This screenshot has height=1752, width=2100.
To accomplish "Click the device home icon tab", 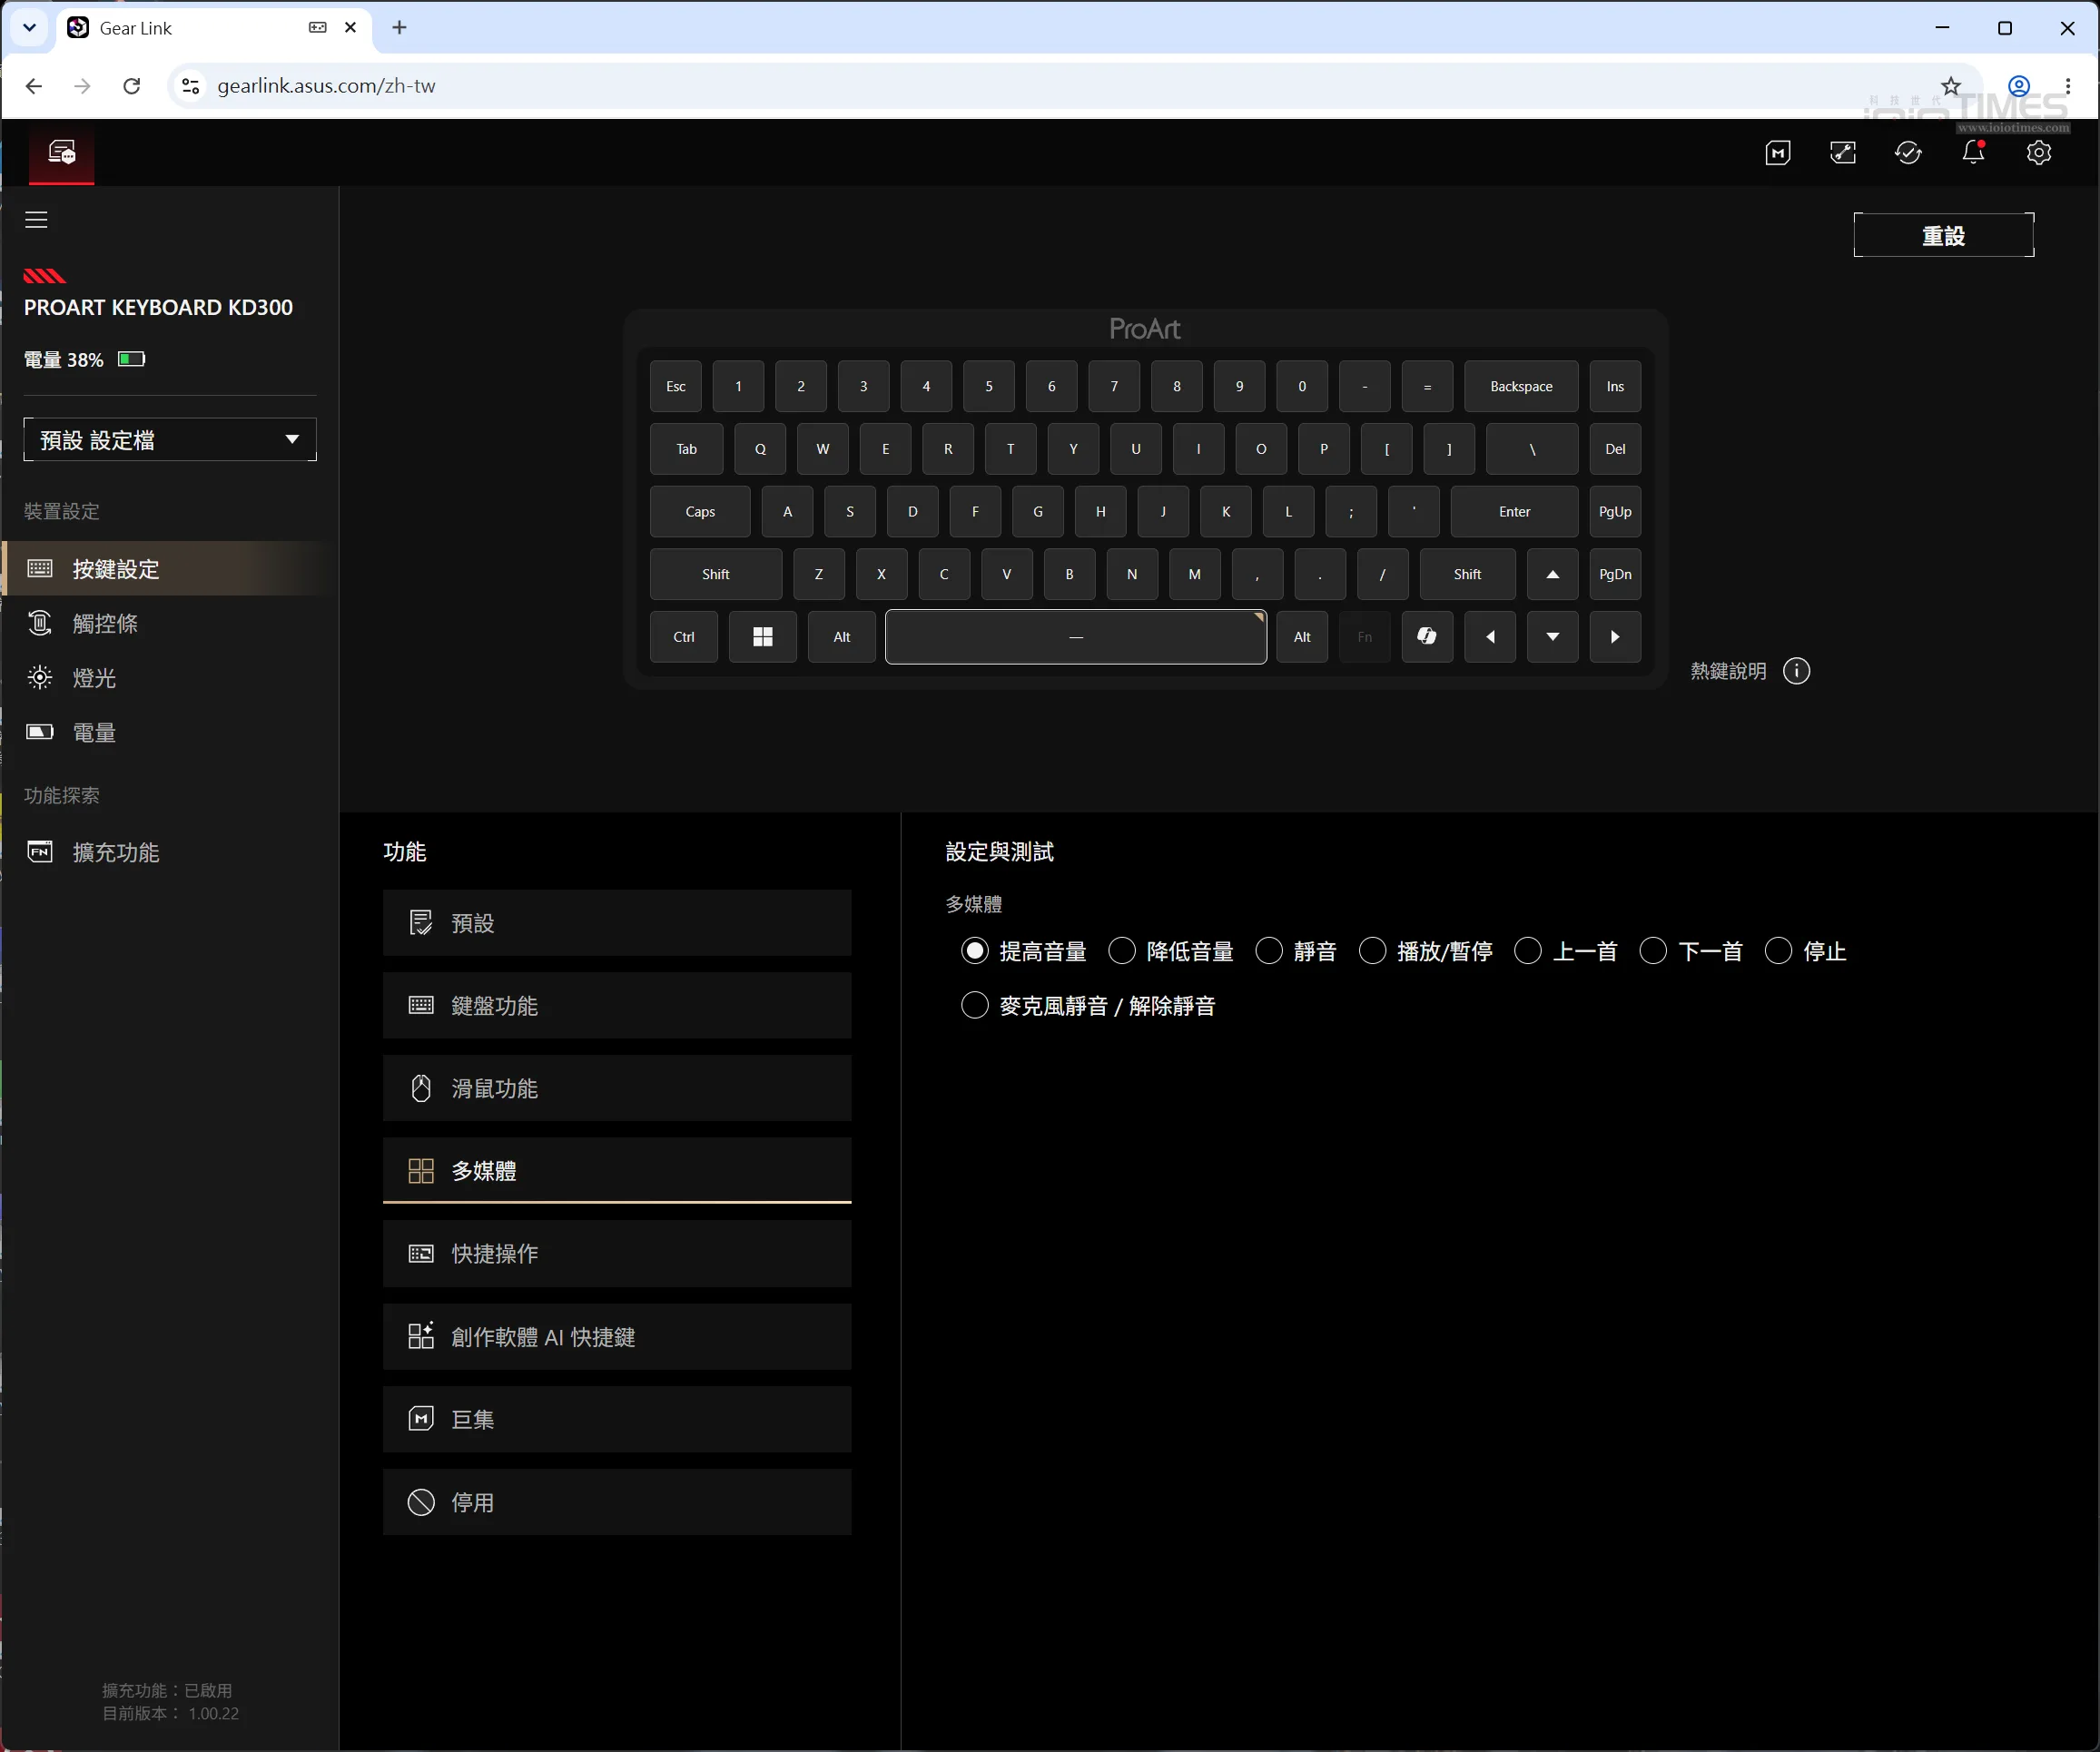I will [62, 153].
